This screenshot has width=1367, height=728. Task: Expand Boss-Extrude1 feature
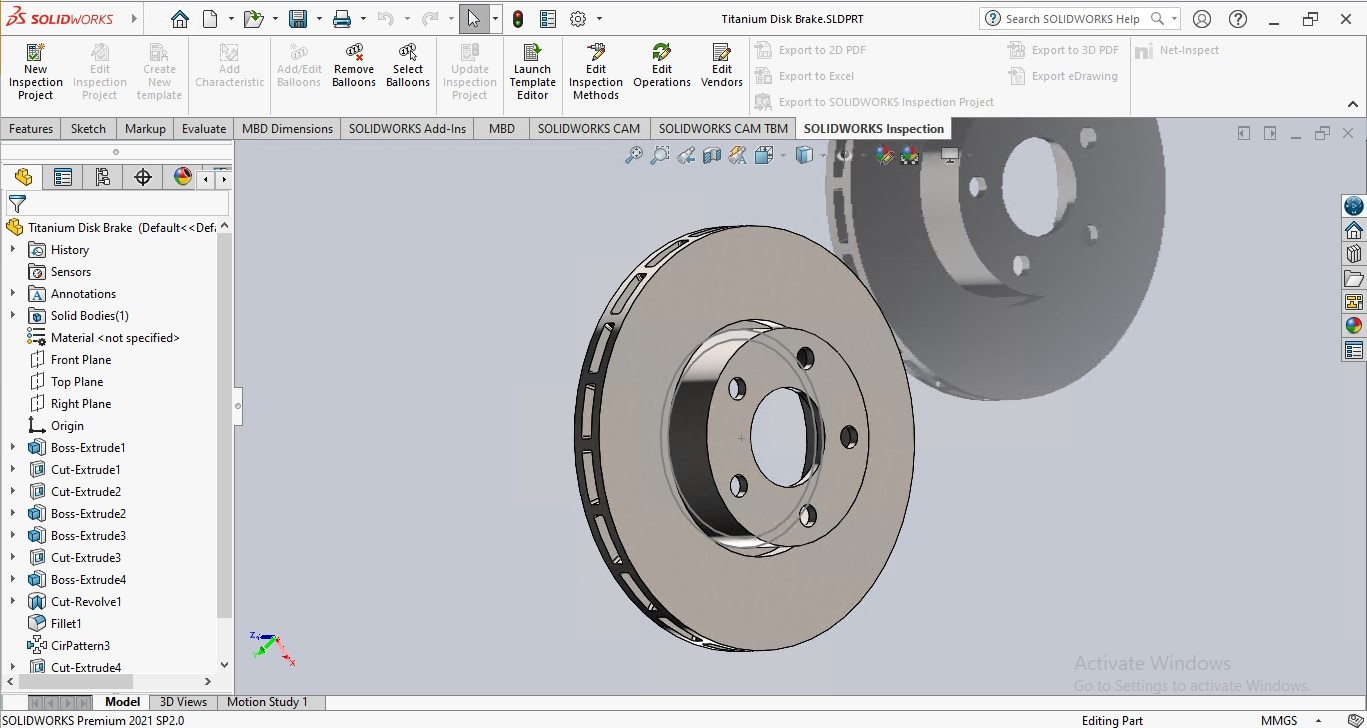pos(13,448)
